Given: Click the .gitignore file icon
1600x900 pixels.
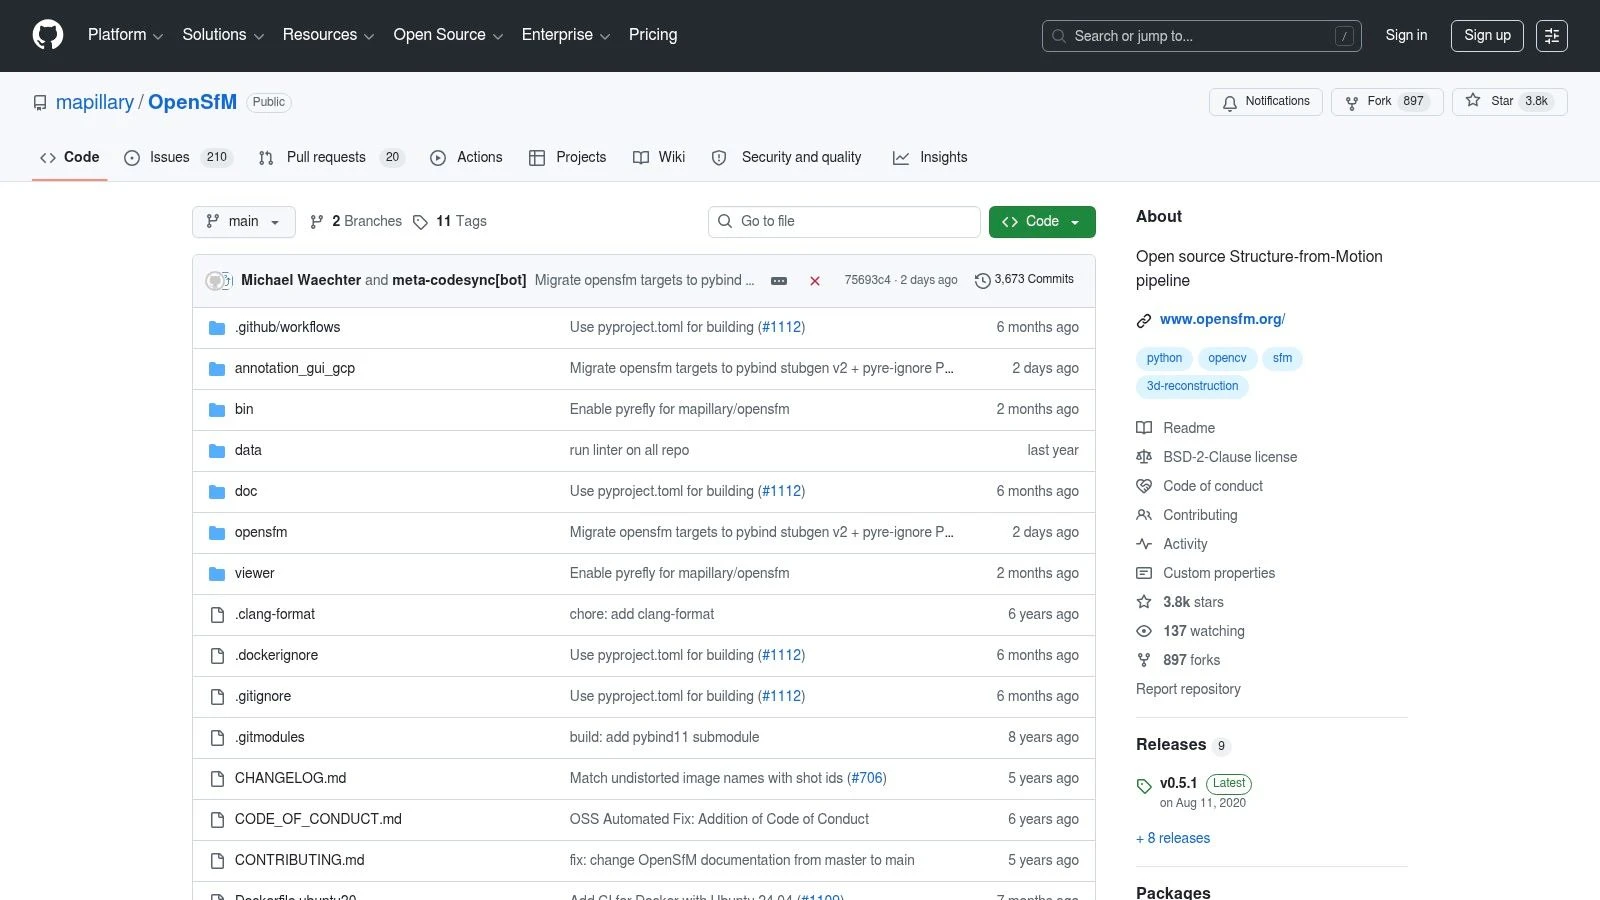Looking at the screenshot, I should [217, 697].
